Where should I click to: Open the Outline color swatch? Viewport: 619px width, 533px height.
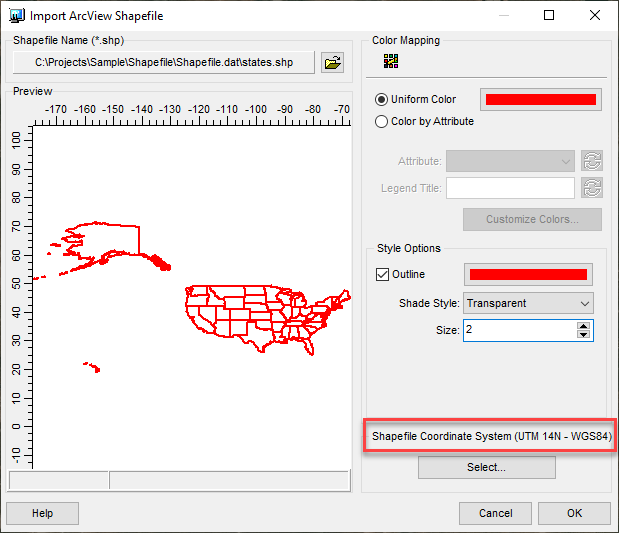[528, 274]
